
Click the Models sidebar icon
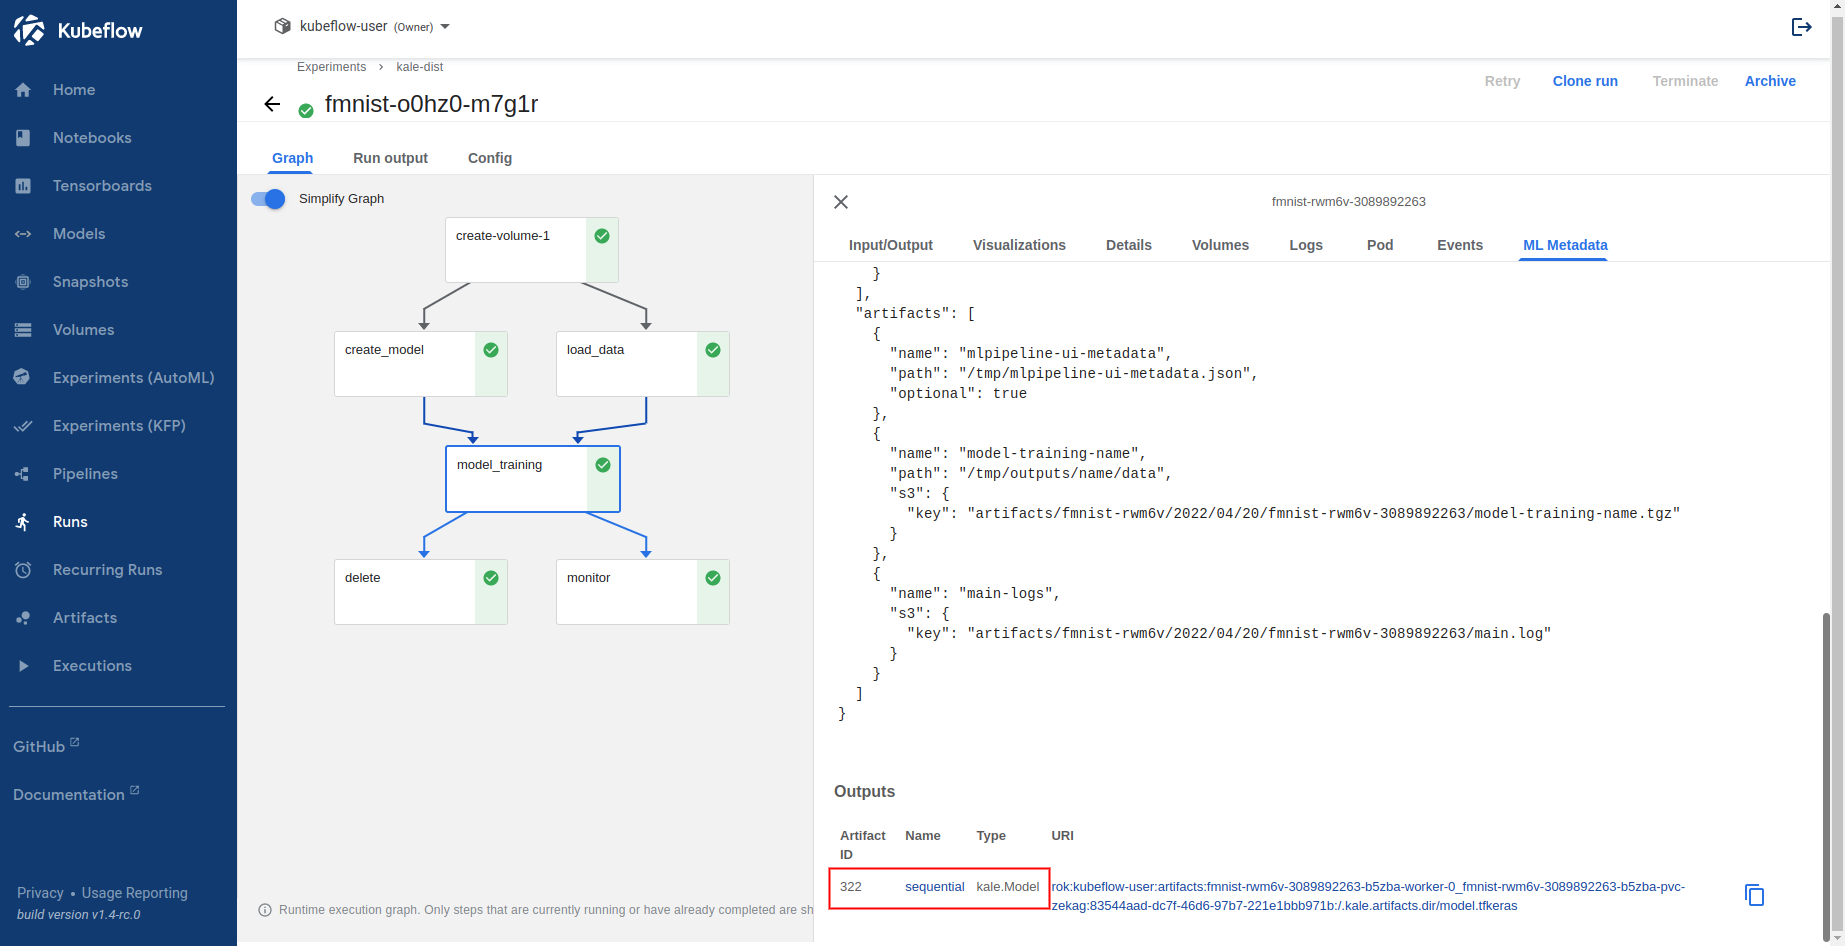24,234
